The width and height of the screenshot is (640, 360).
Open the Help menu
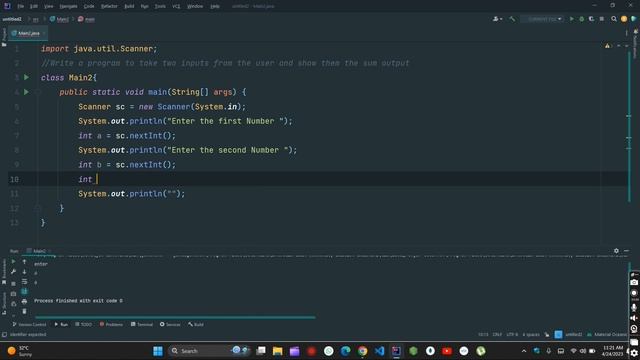215,6
